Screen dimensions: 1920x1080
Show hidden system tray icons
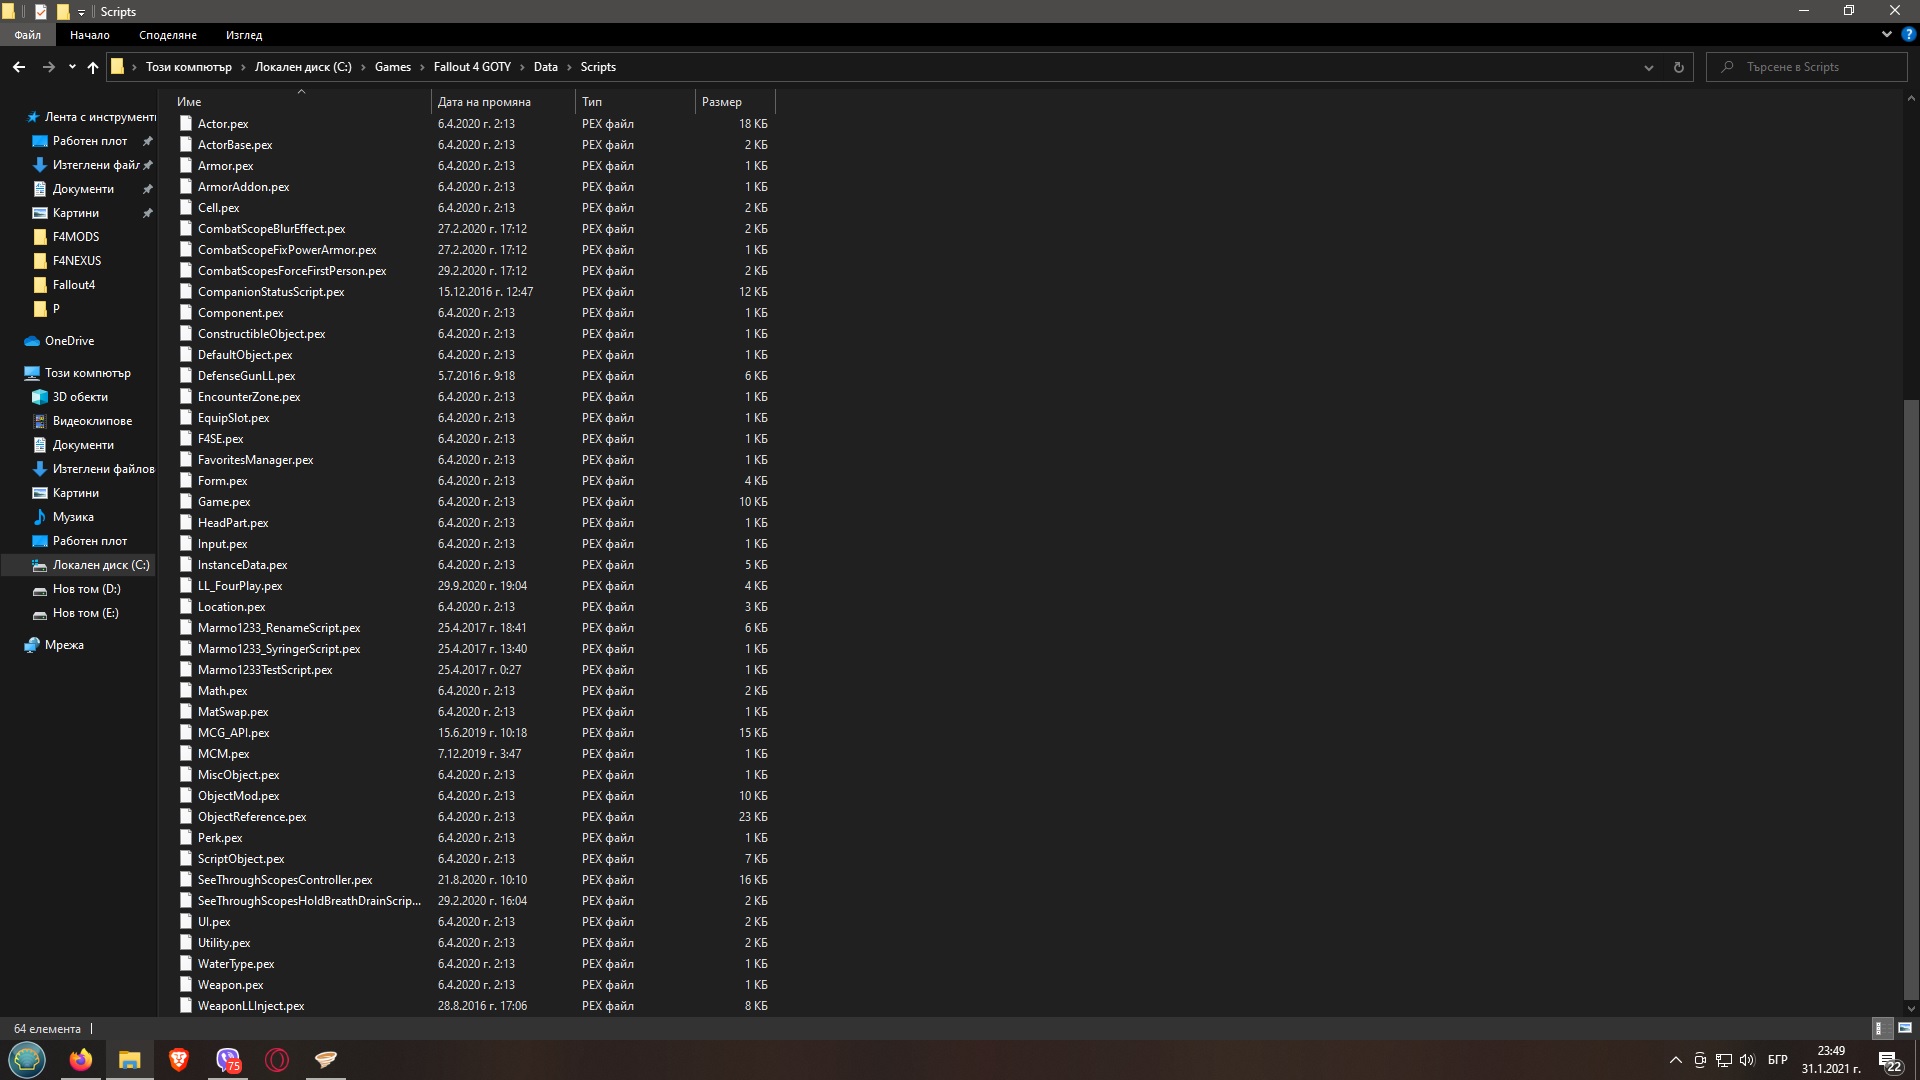tap(1676, 1060)
